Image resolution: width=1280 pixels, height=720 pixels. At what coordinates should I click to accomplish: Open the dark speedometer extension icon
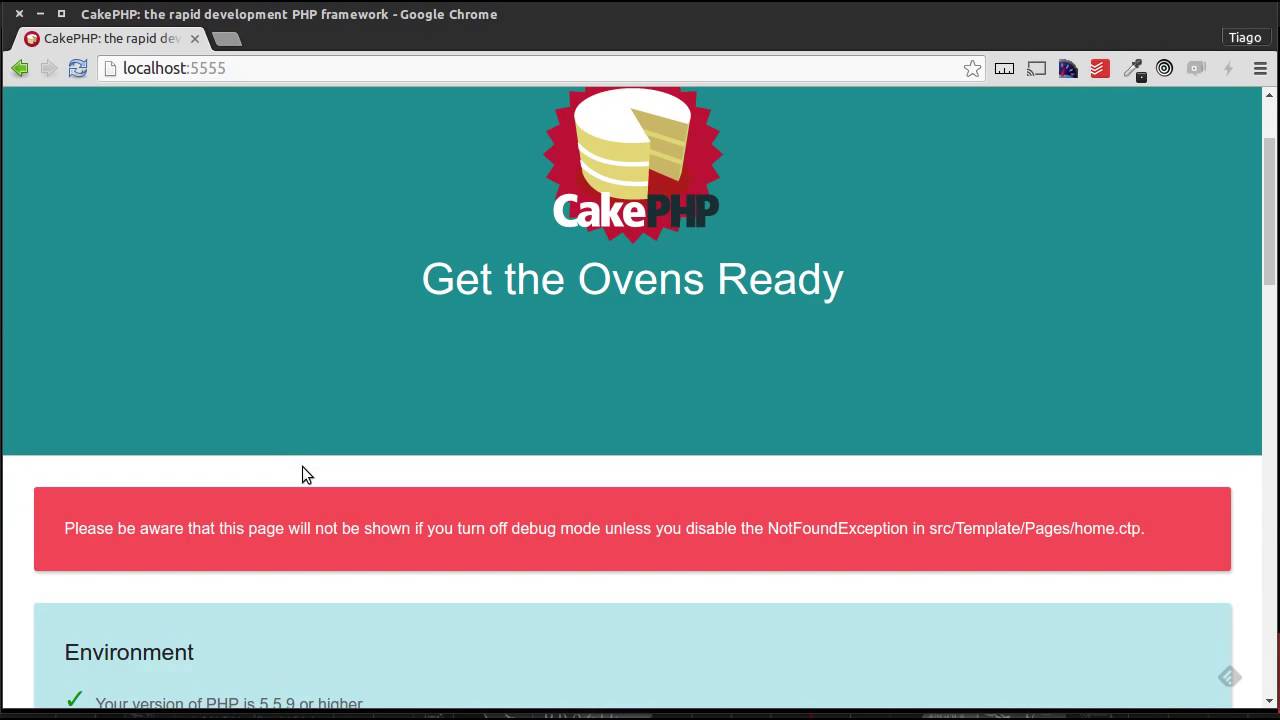tap(1068, 68)
